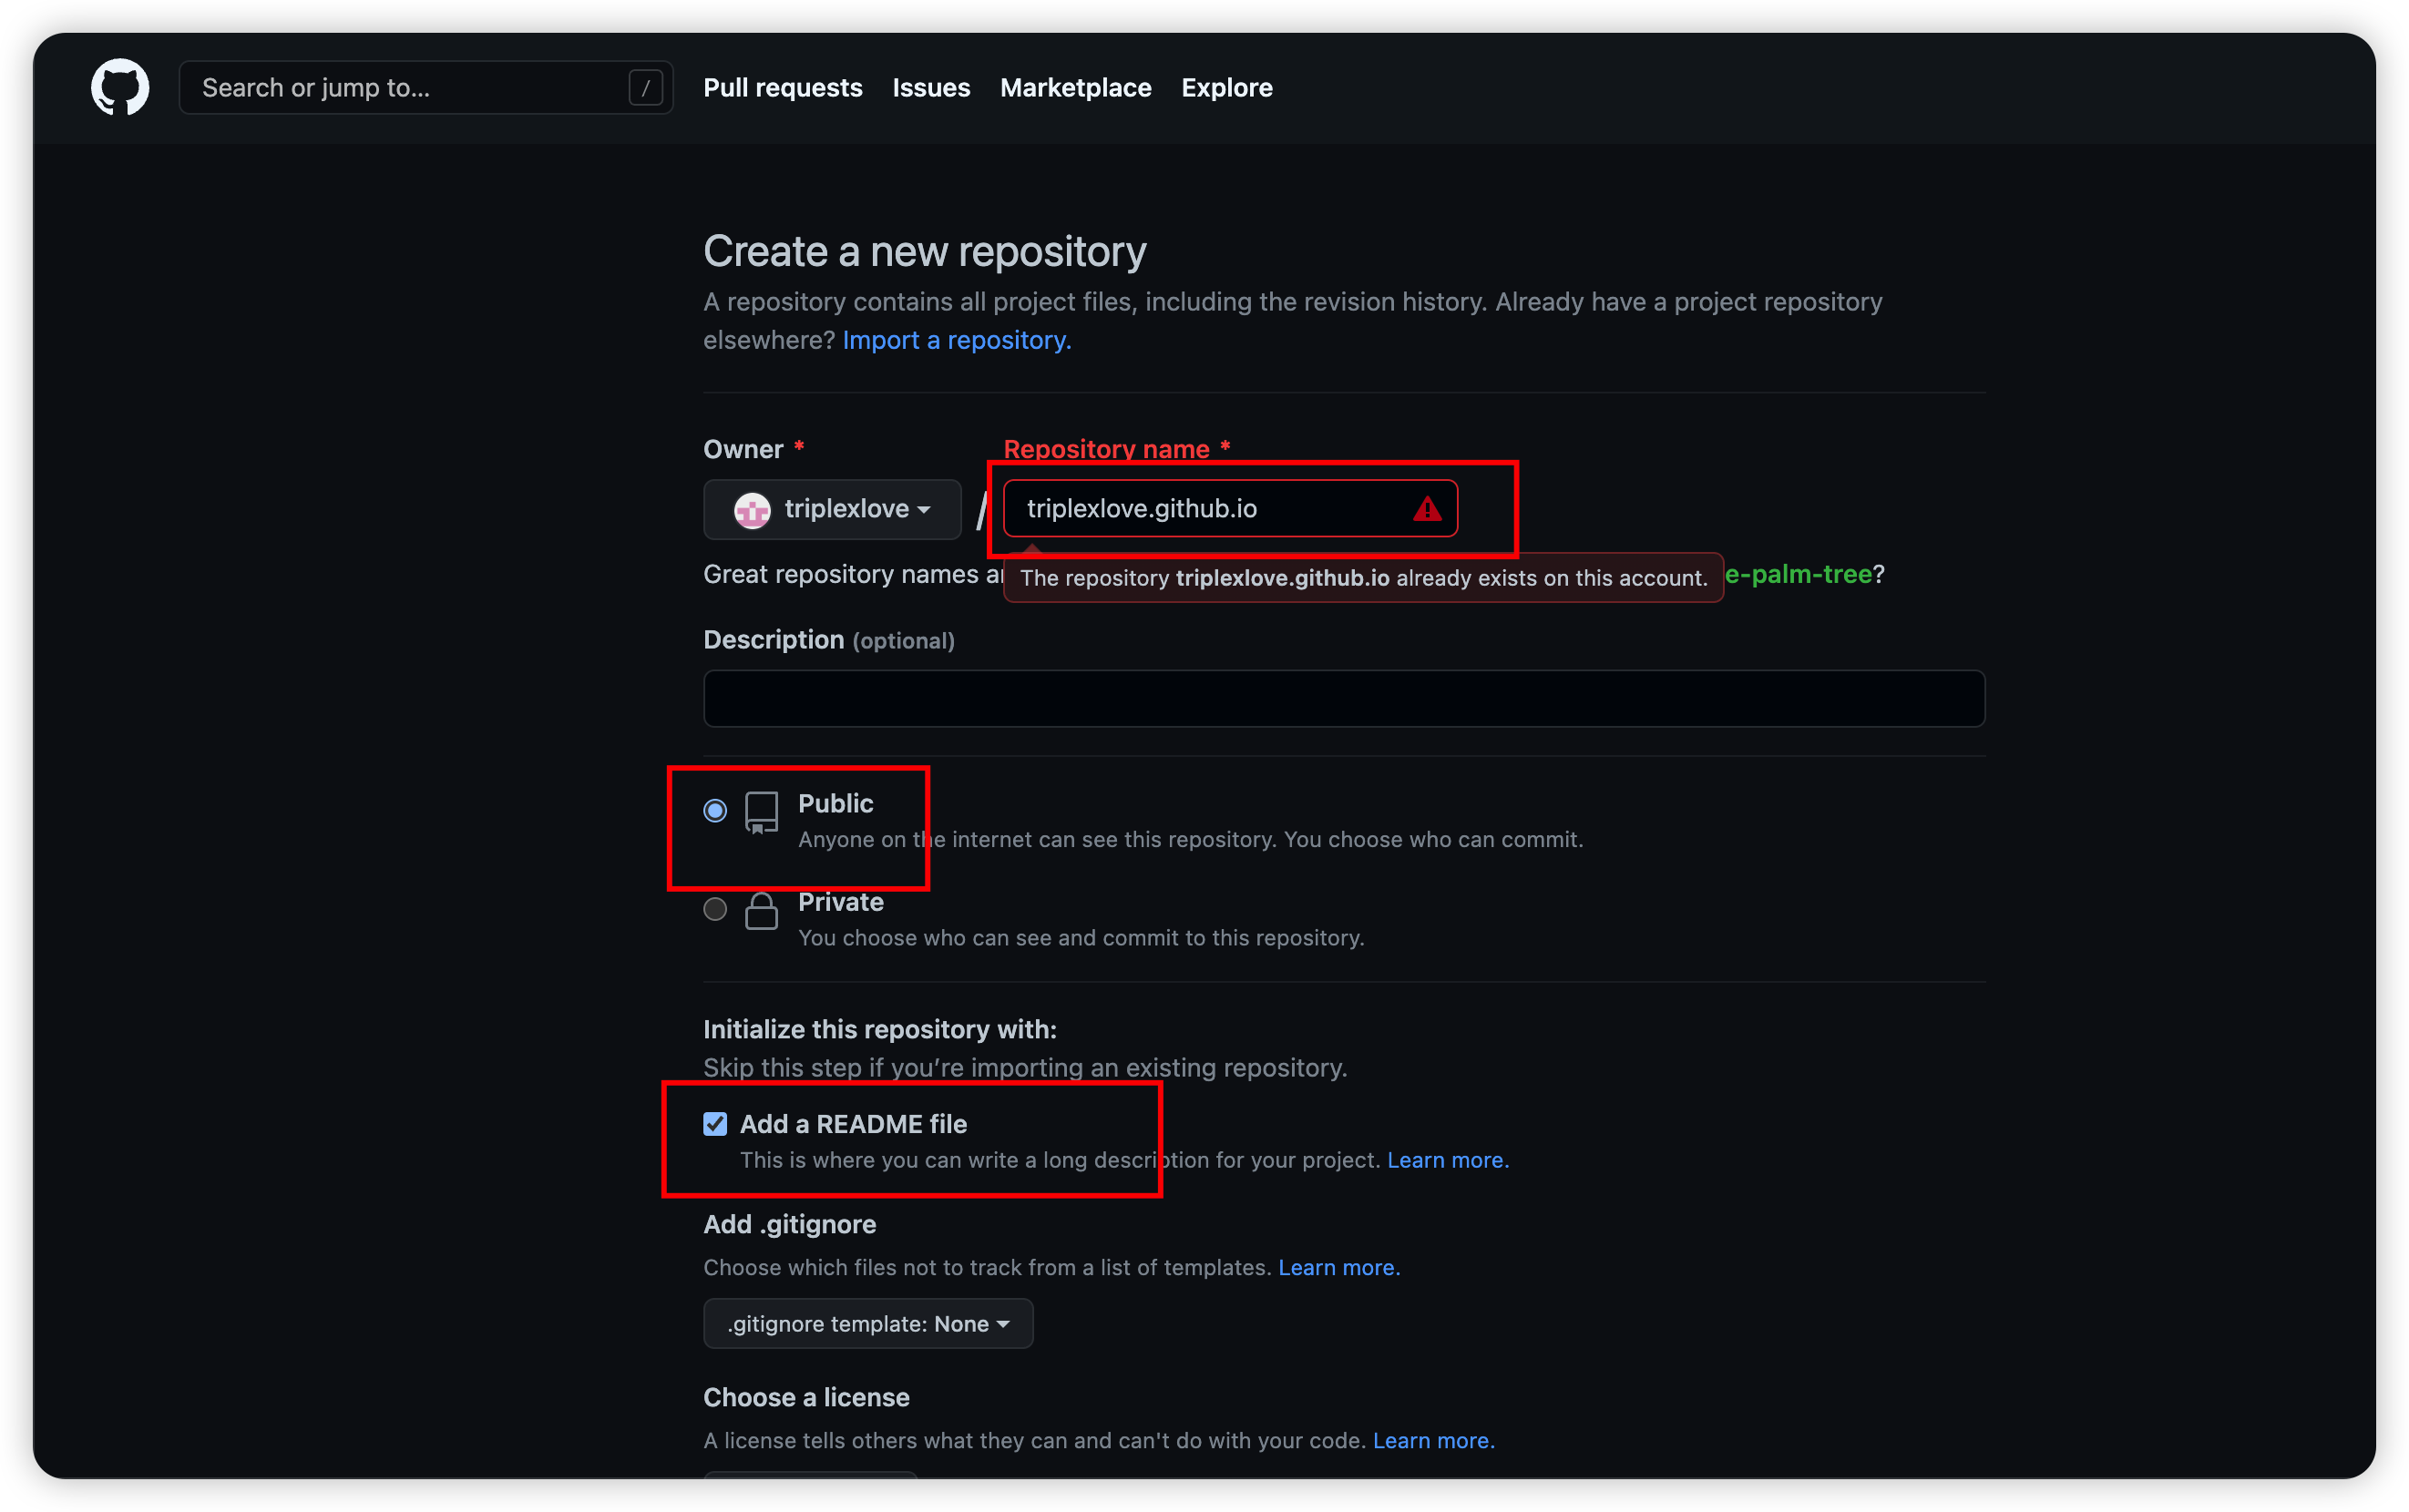The width and height of the screenshot is (2409, 1512).
Task: Select the Public visibility radio button
Action: click(x=715, y=810)
